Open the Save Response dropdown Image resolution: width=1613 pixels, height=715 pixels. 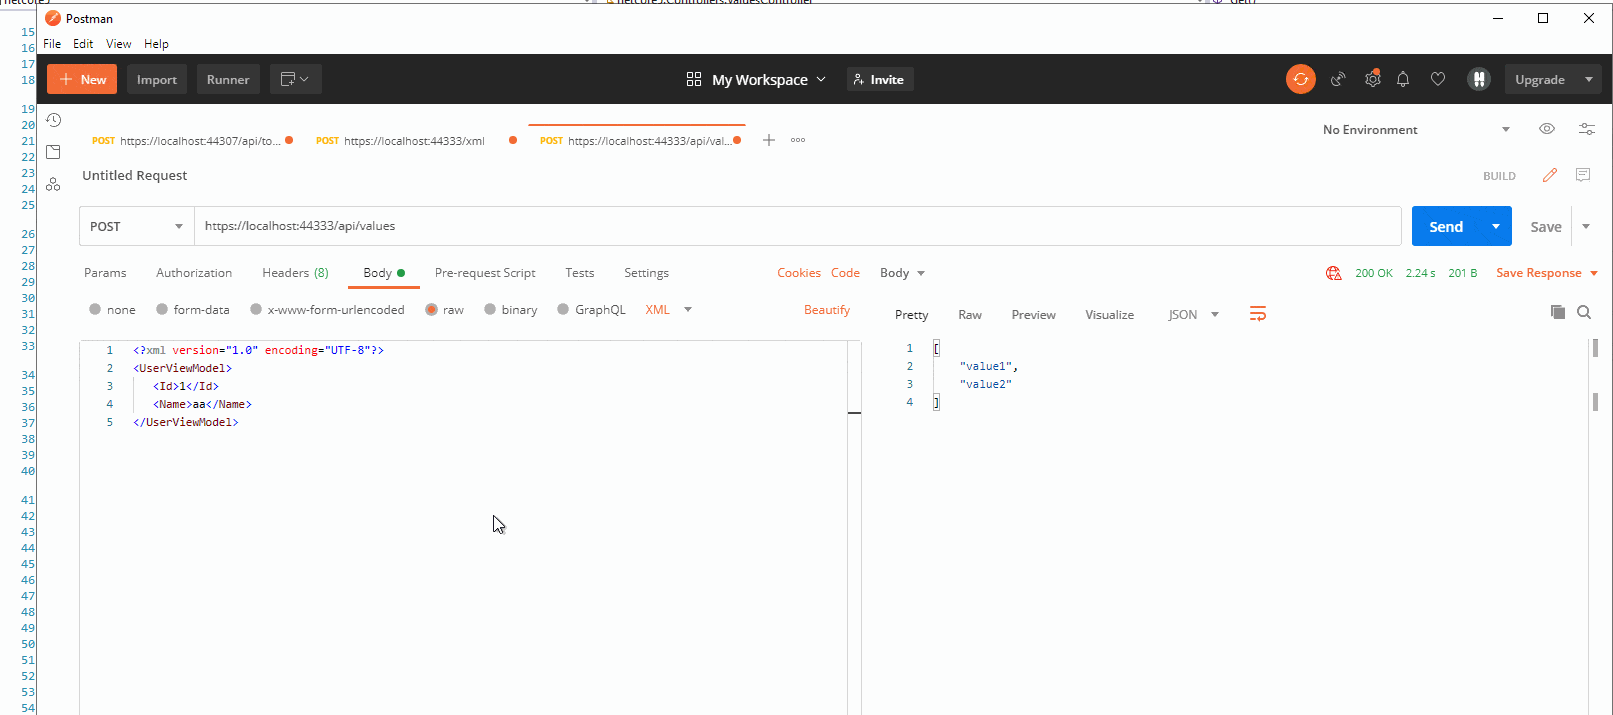click(1547, 273)
